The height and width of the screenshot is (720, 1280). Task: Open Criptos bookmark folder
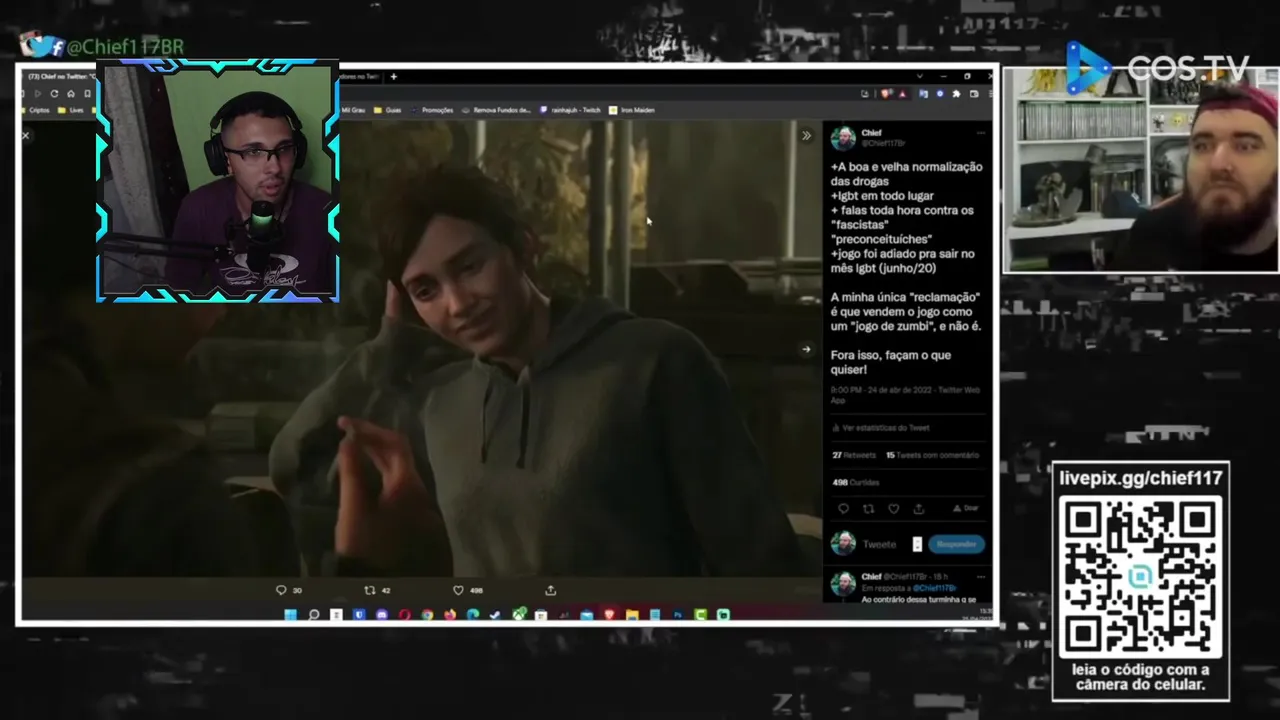34,110
